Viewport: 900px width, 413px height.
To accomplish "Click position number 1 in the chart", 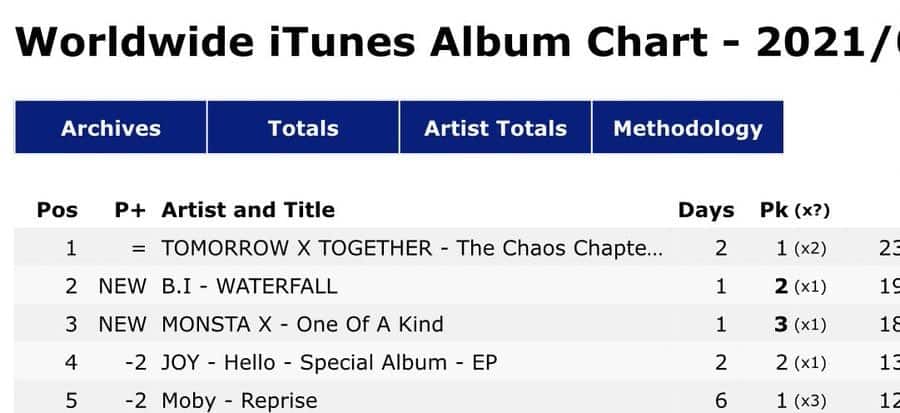I will 71,248.
